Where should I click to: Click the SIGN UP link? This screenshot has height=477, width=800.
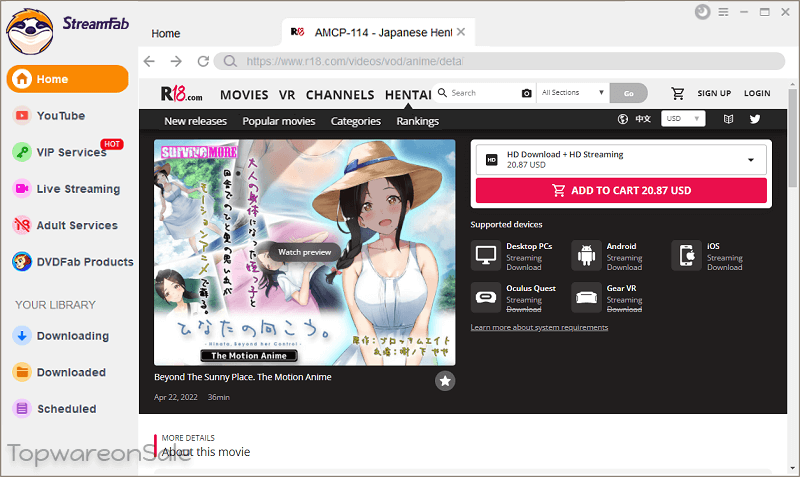(714, 93)
